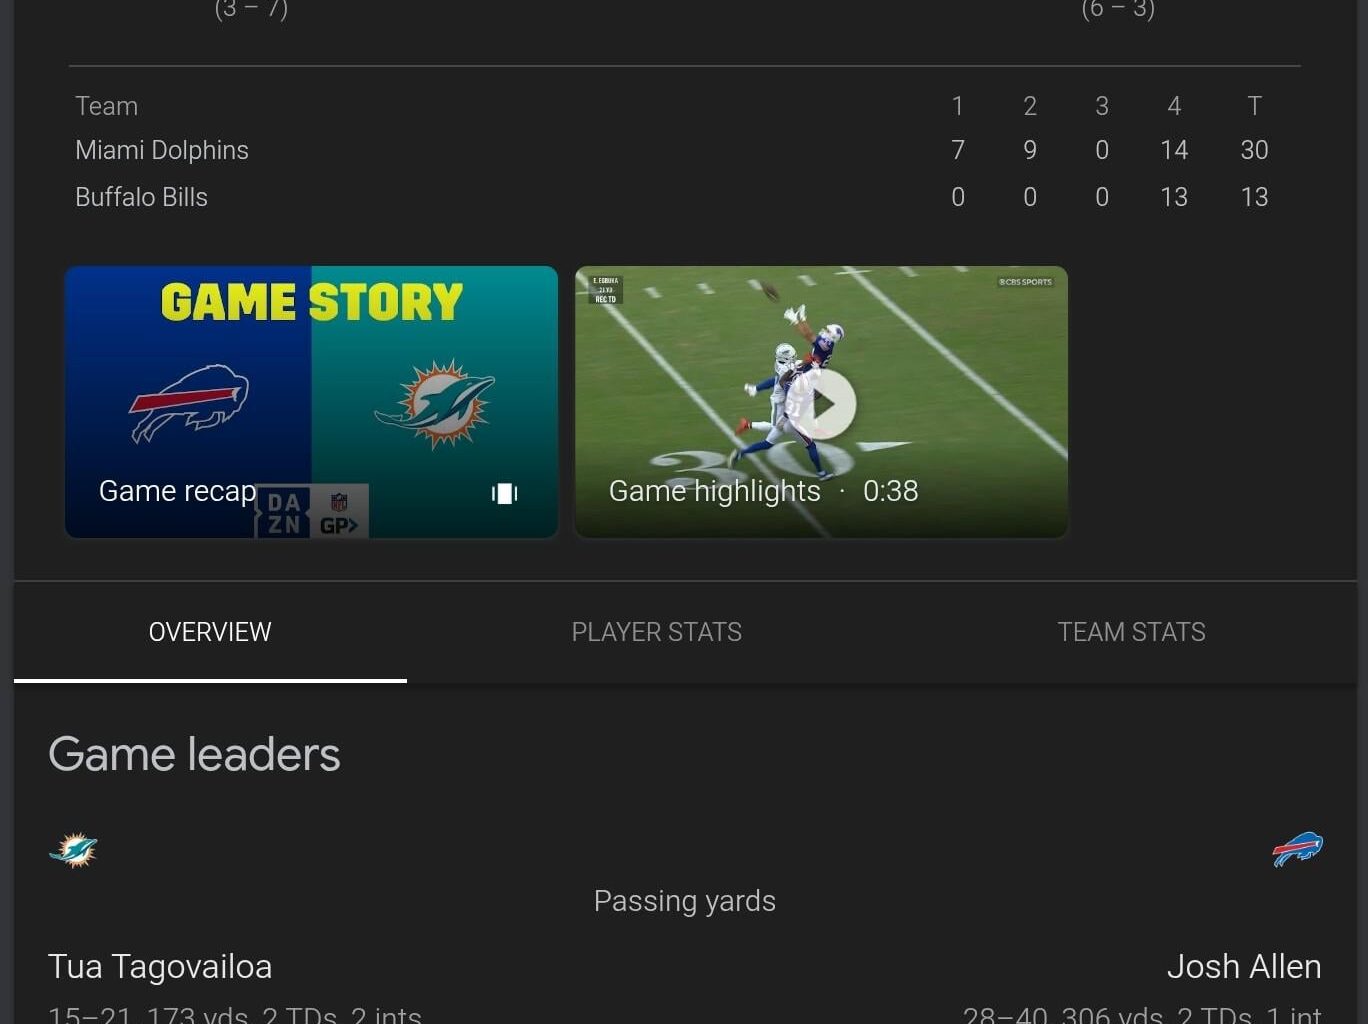
Task: Click the Miami Dolphins logo in Game Story
Action: 436,404
